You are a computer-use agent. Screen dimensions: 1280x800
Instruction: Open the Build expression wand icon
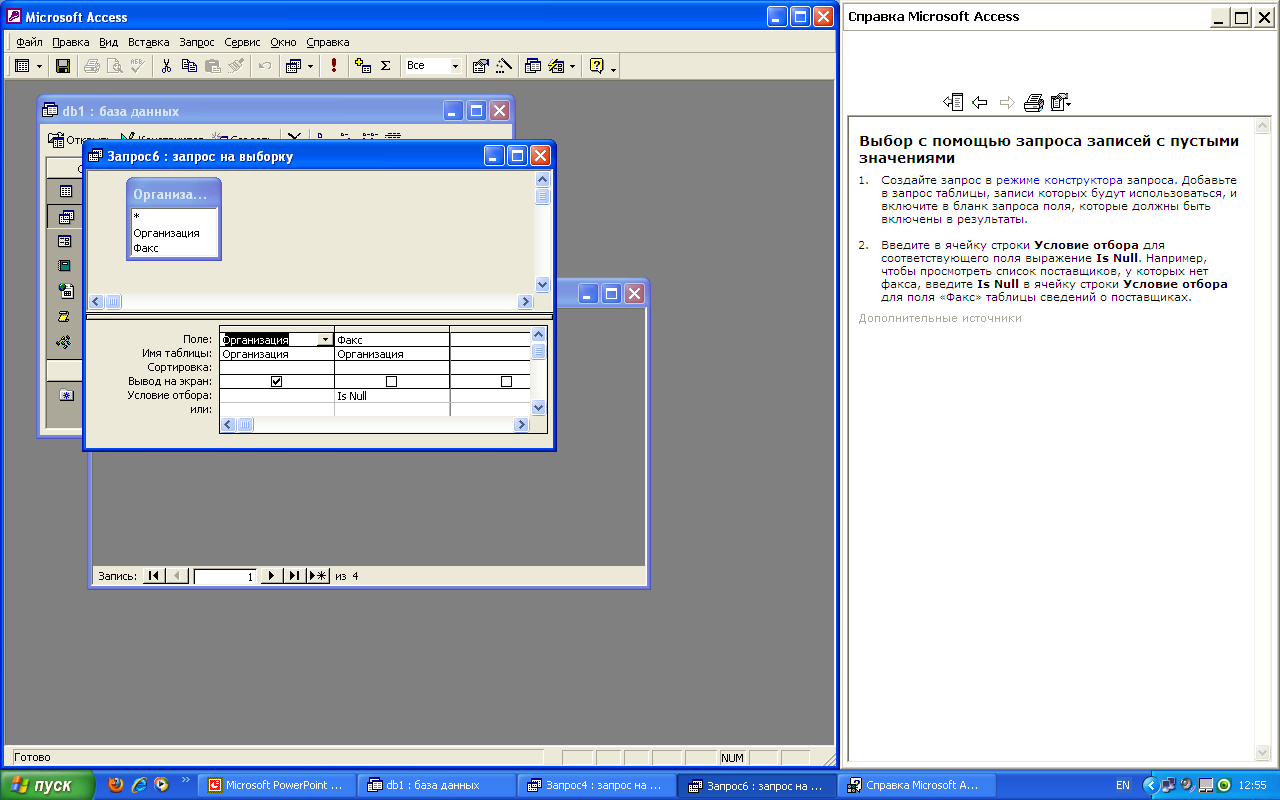pyautogui.click(x=503, y=66)
